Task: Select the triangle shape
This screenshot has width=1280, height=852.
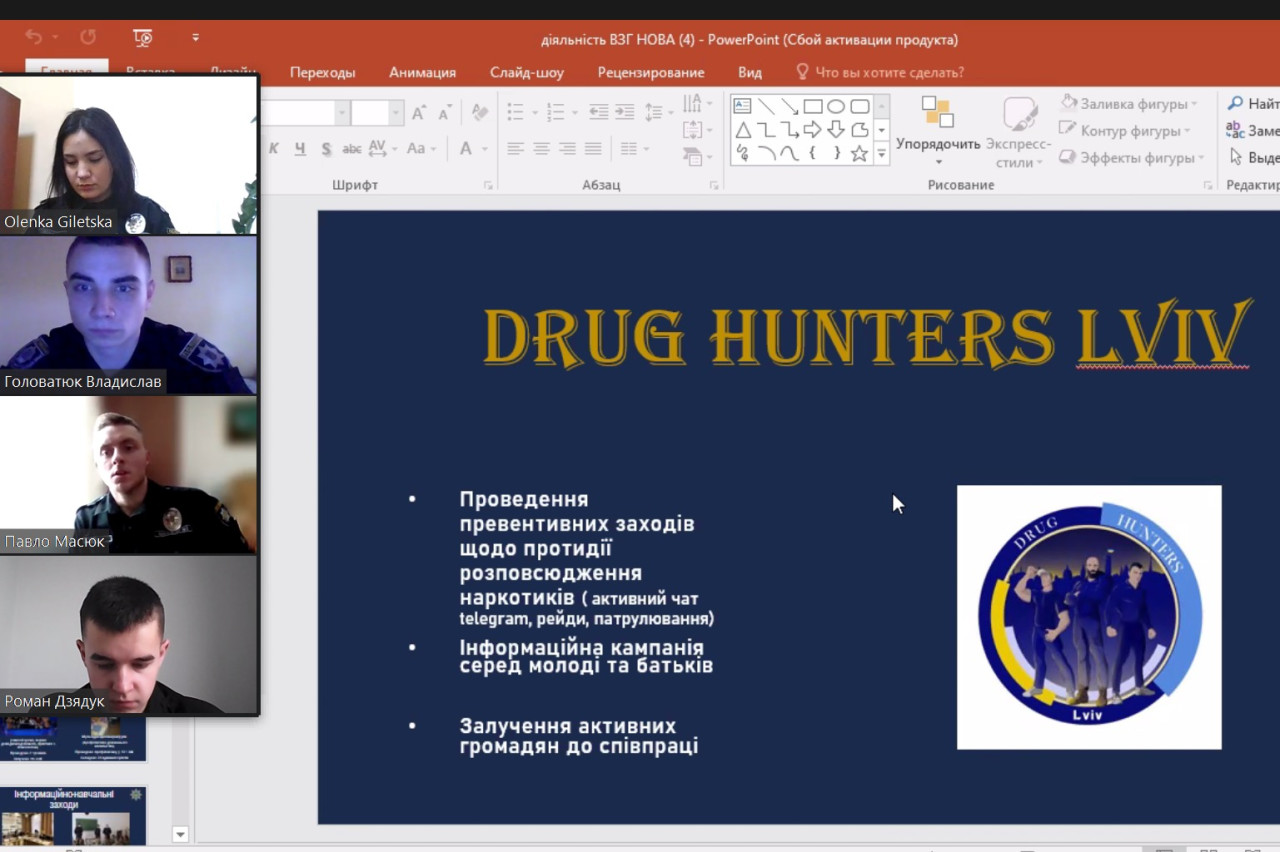Action: coord(742,130)
